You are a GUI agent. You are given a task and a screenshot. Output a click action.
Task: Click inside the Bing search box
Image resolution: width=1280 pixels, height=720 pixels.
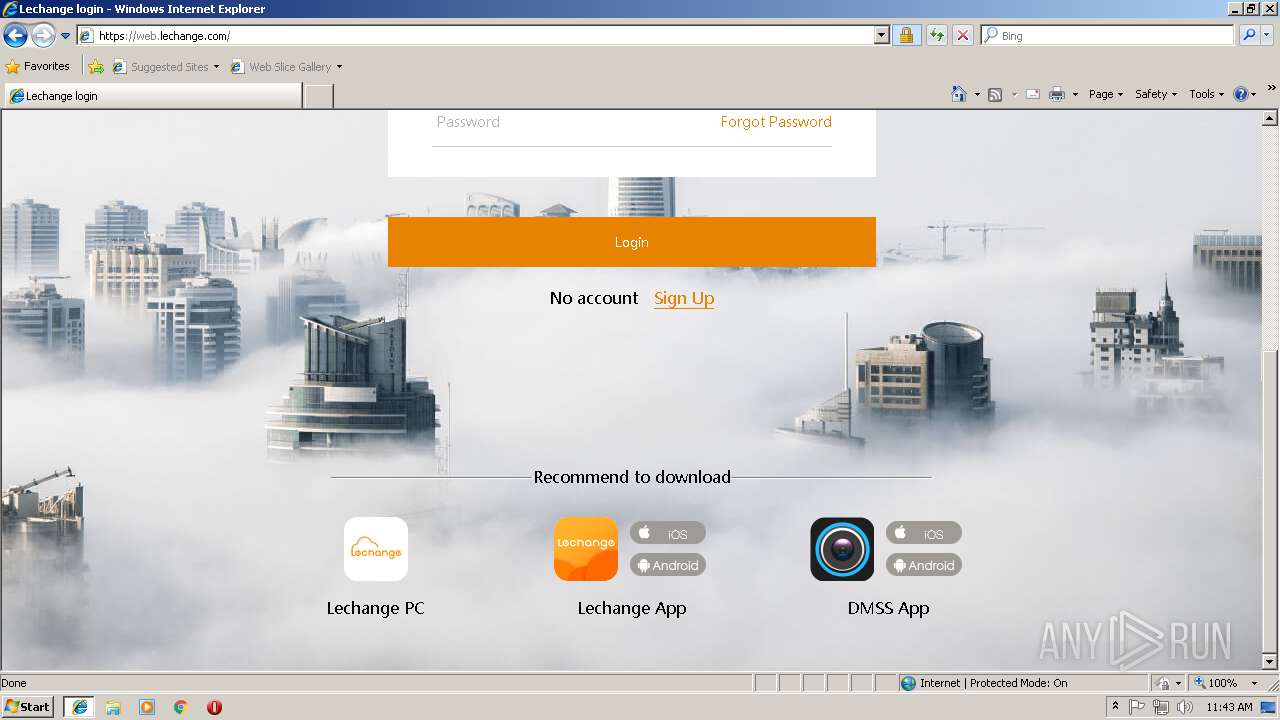1108,36
